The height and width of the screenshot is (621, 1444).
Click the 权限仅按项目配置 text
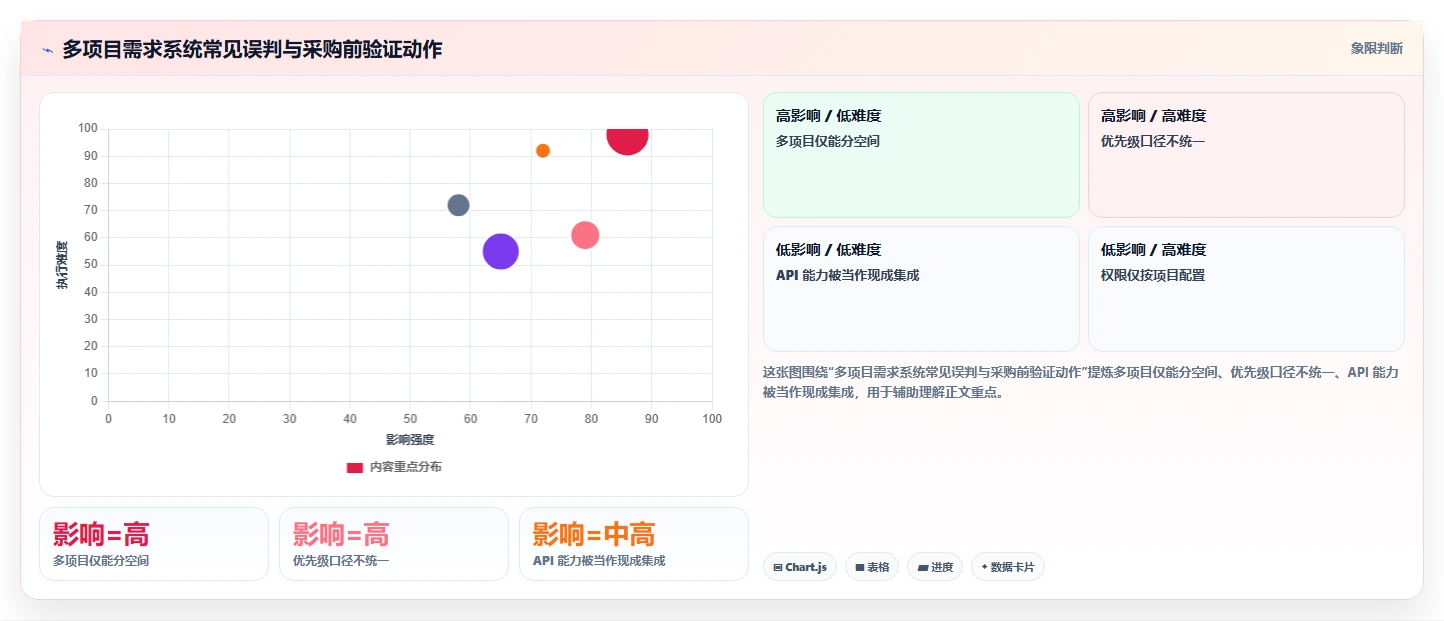[x=1153, y=275]
